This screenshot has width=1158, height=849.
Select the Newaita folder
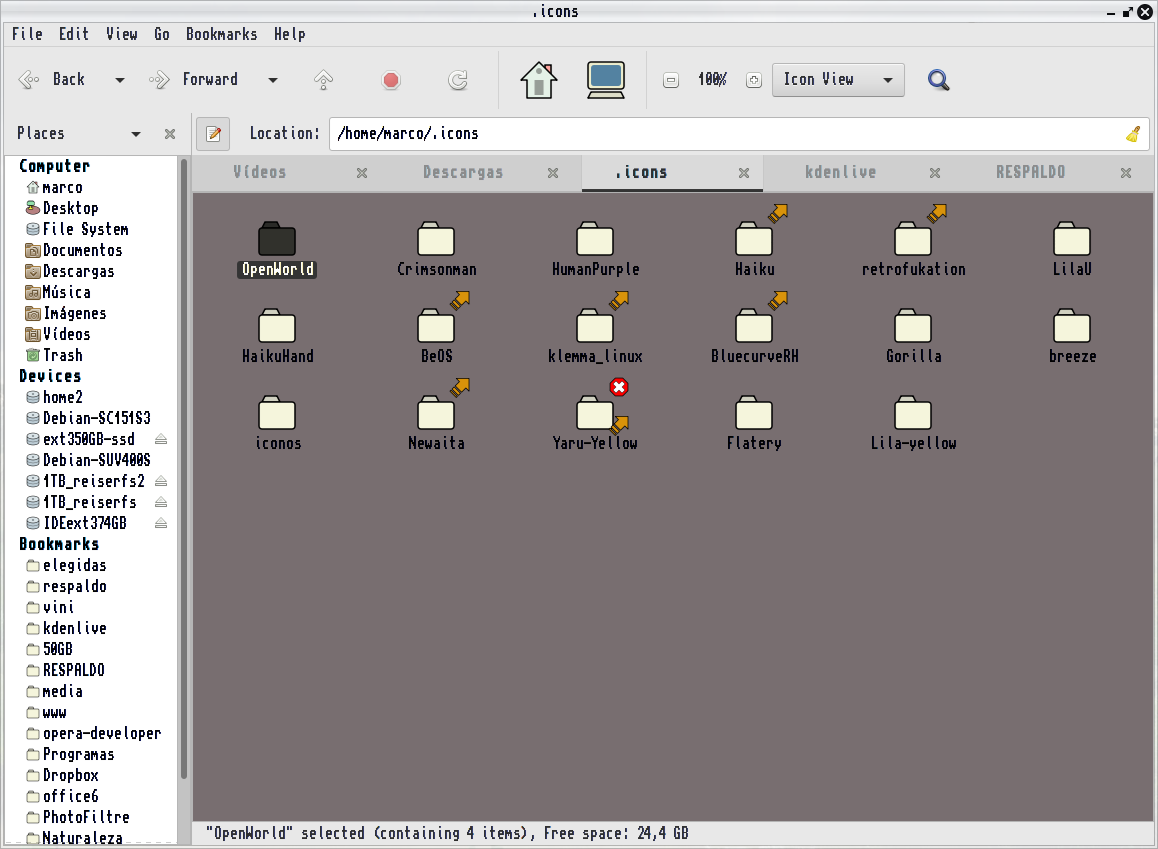[x=436, y=424]
